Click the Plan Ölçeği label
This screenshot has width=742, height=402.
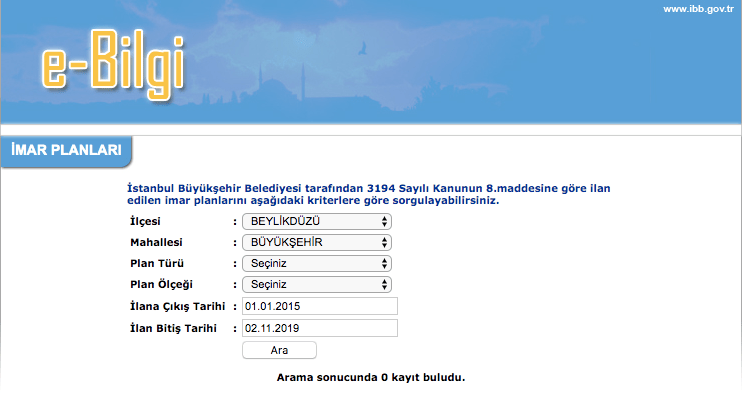[x=161, y=284]
